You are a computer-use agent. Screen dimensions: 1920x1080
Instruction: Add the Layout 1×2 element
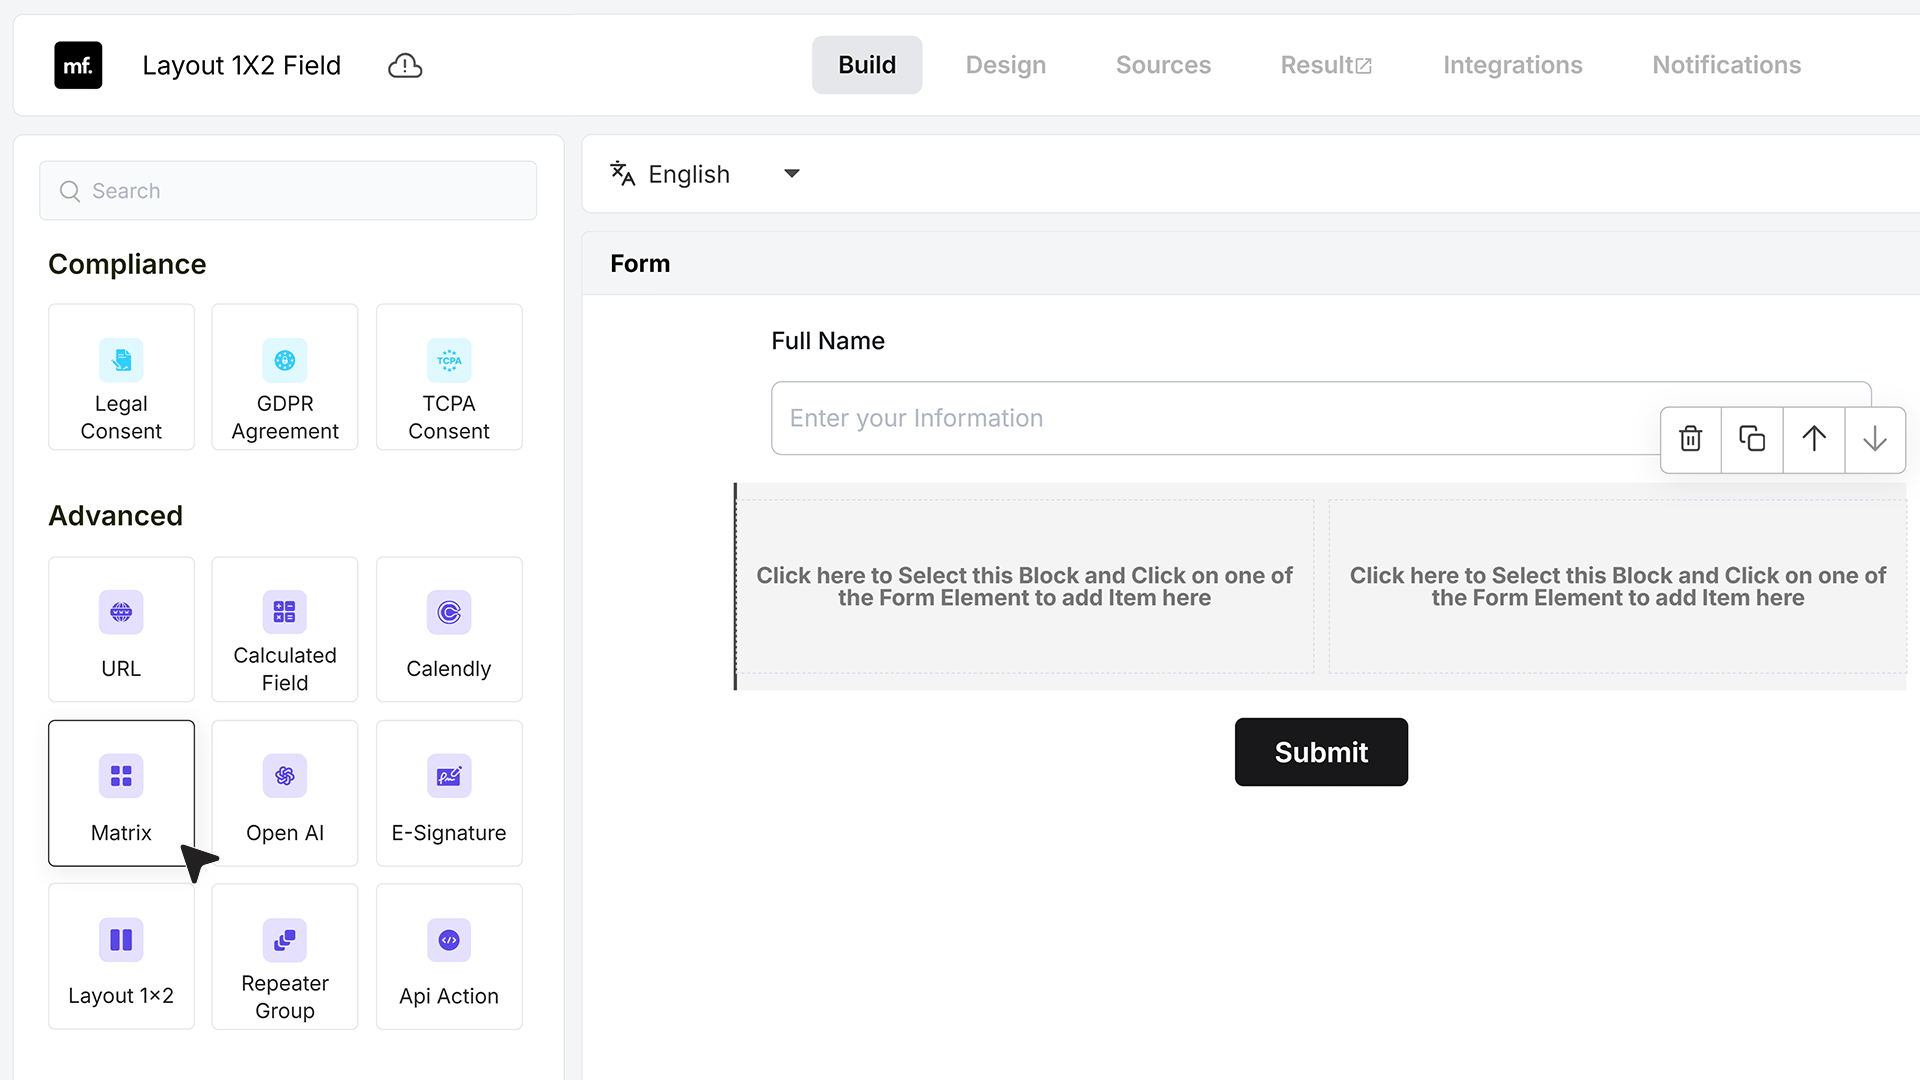point(121,956)
